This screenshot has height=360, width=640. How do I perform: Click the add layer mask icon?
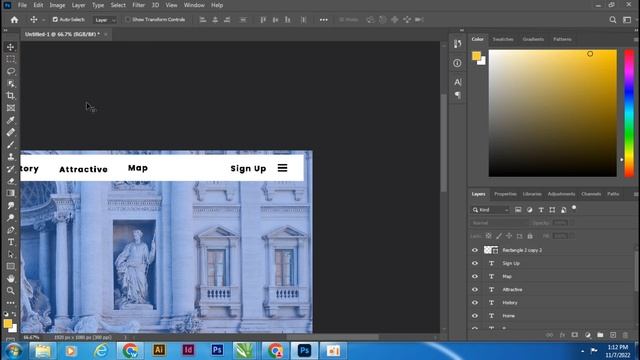(575, 335)
